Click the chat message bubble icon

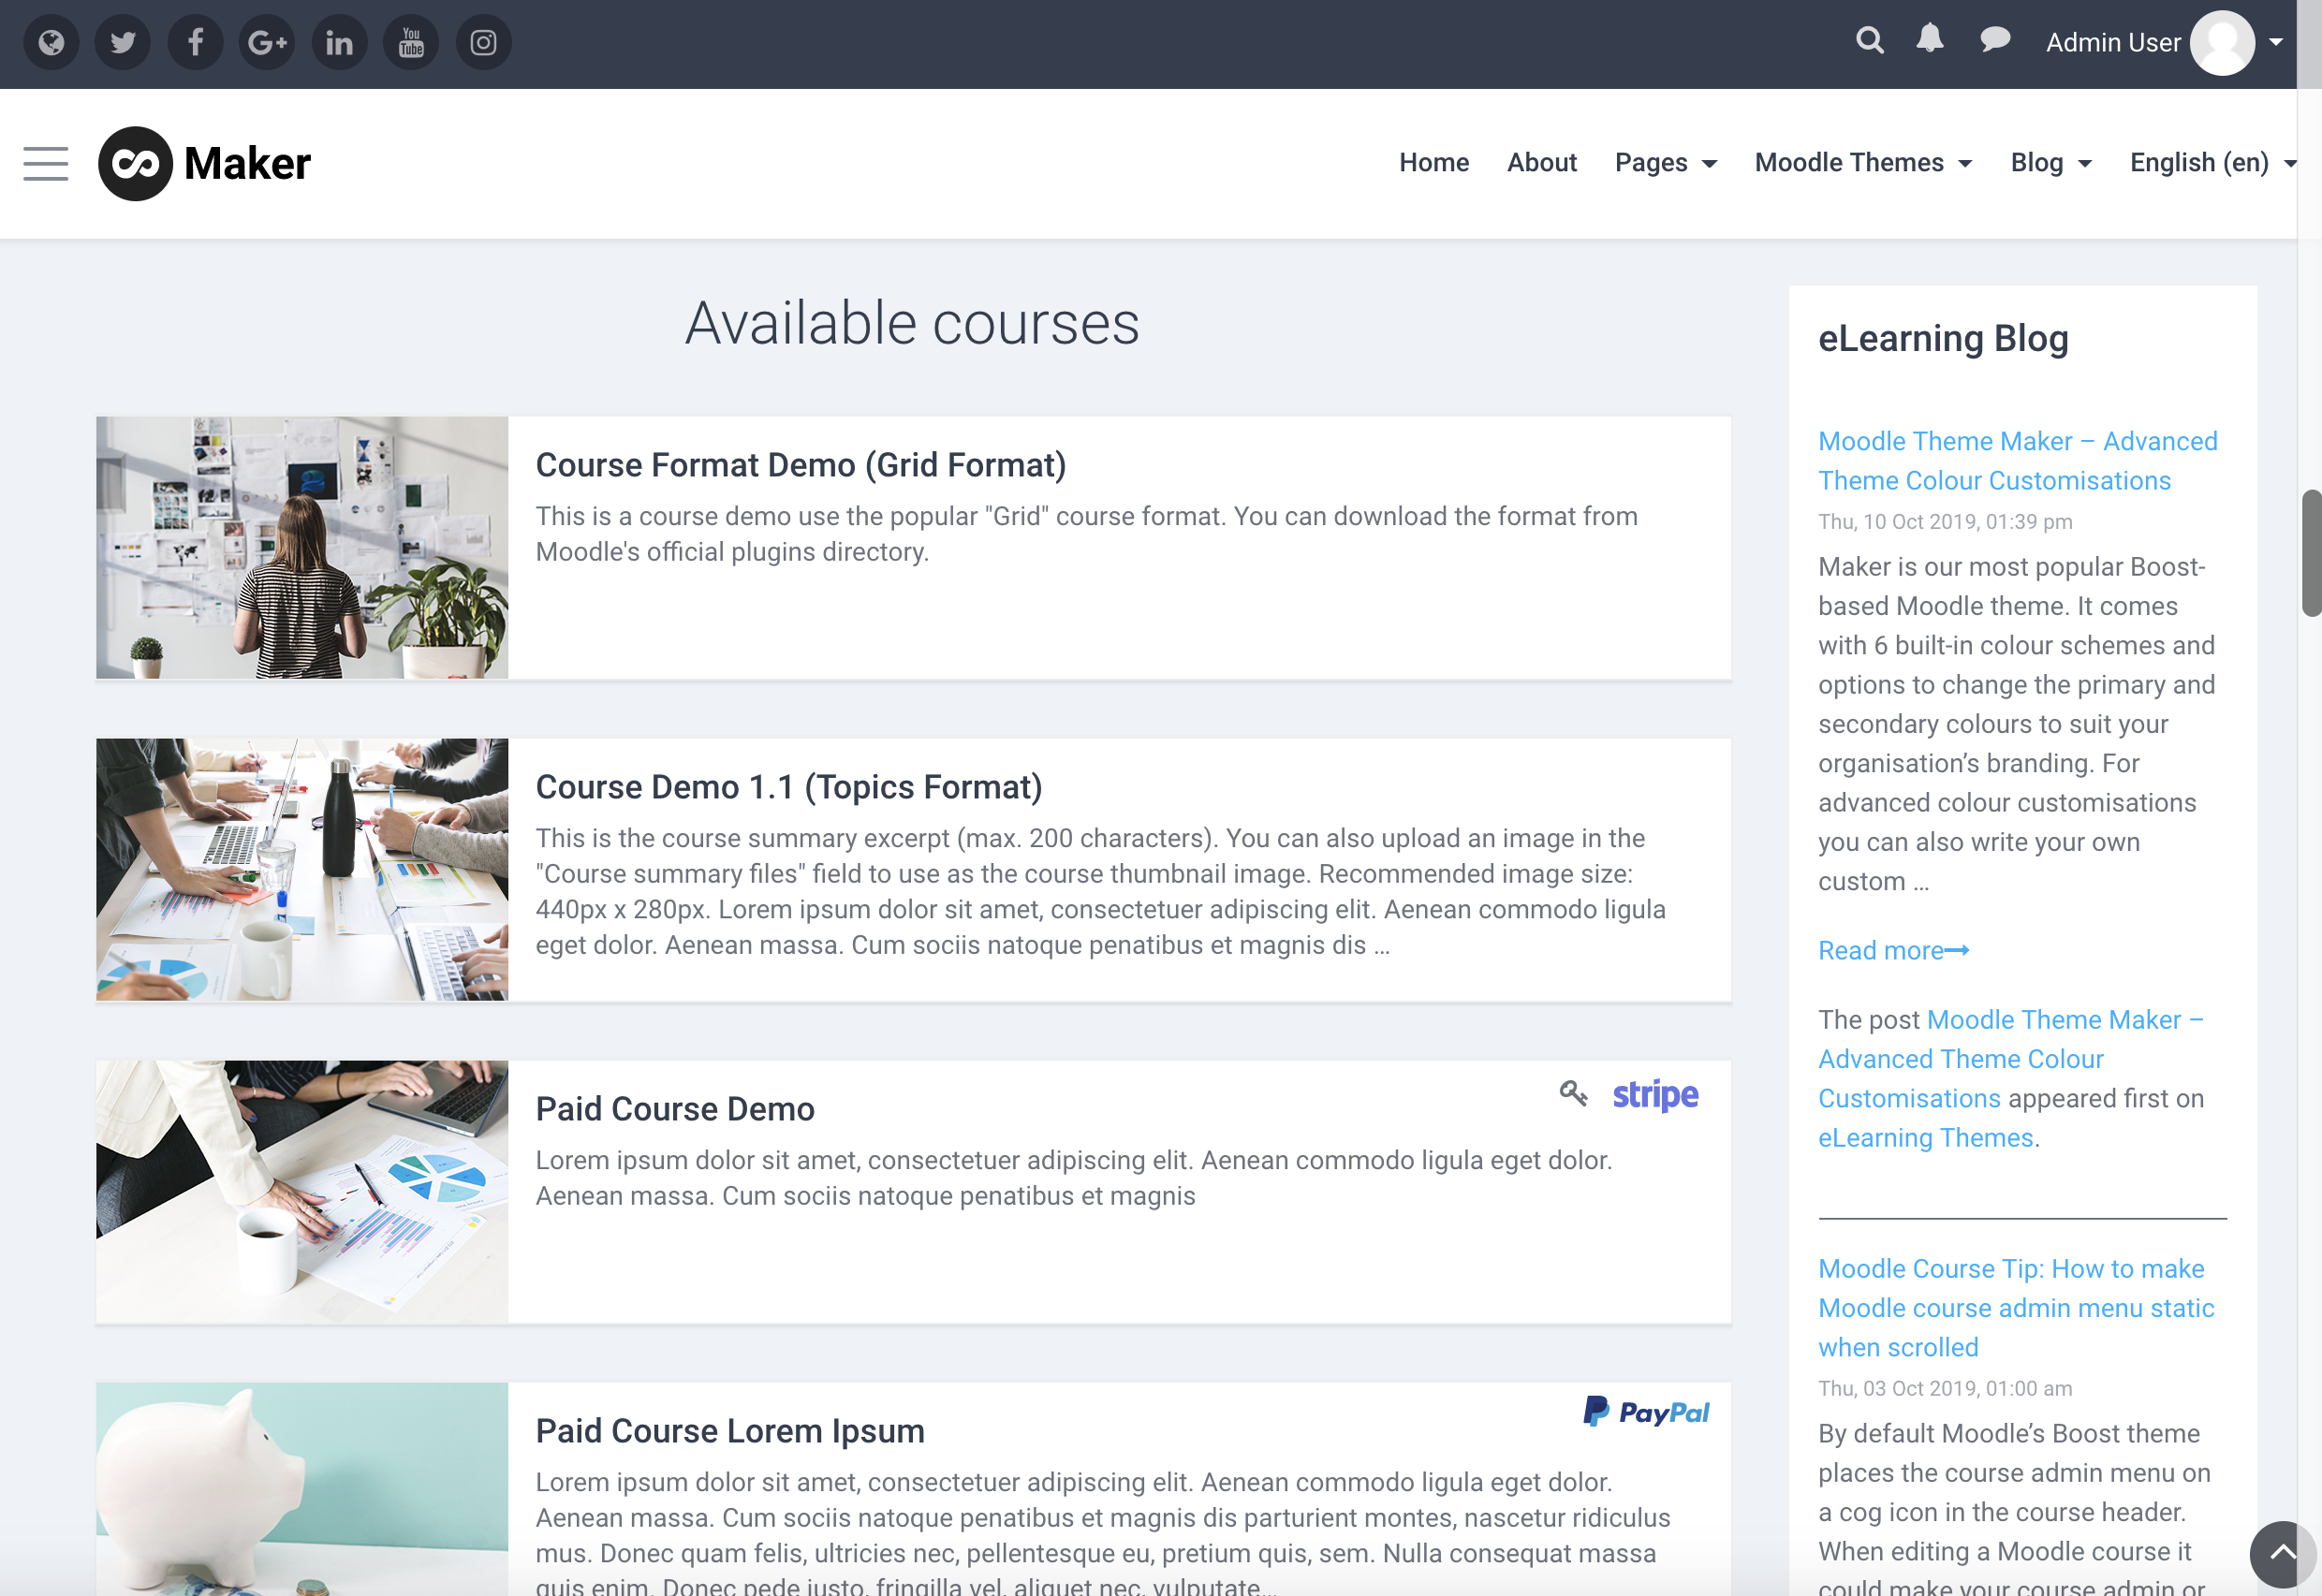[1993, 40]
